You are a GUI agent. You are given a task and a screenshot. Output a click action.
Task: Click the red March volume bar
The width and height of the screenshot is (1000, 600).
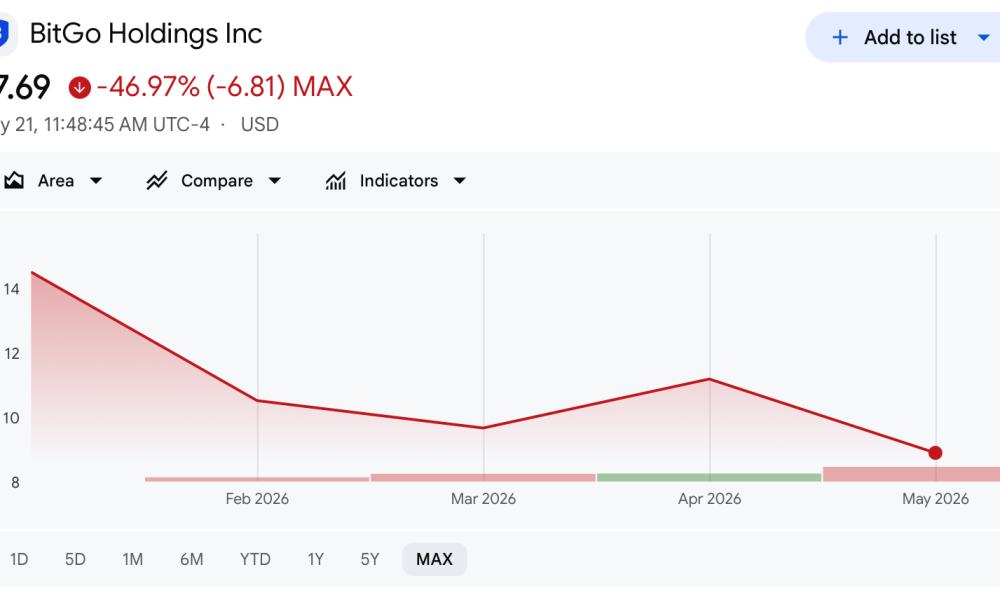tap(483, 478)
